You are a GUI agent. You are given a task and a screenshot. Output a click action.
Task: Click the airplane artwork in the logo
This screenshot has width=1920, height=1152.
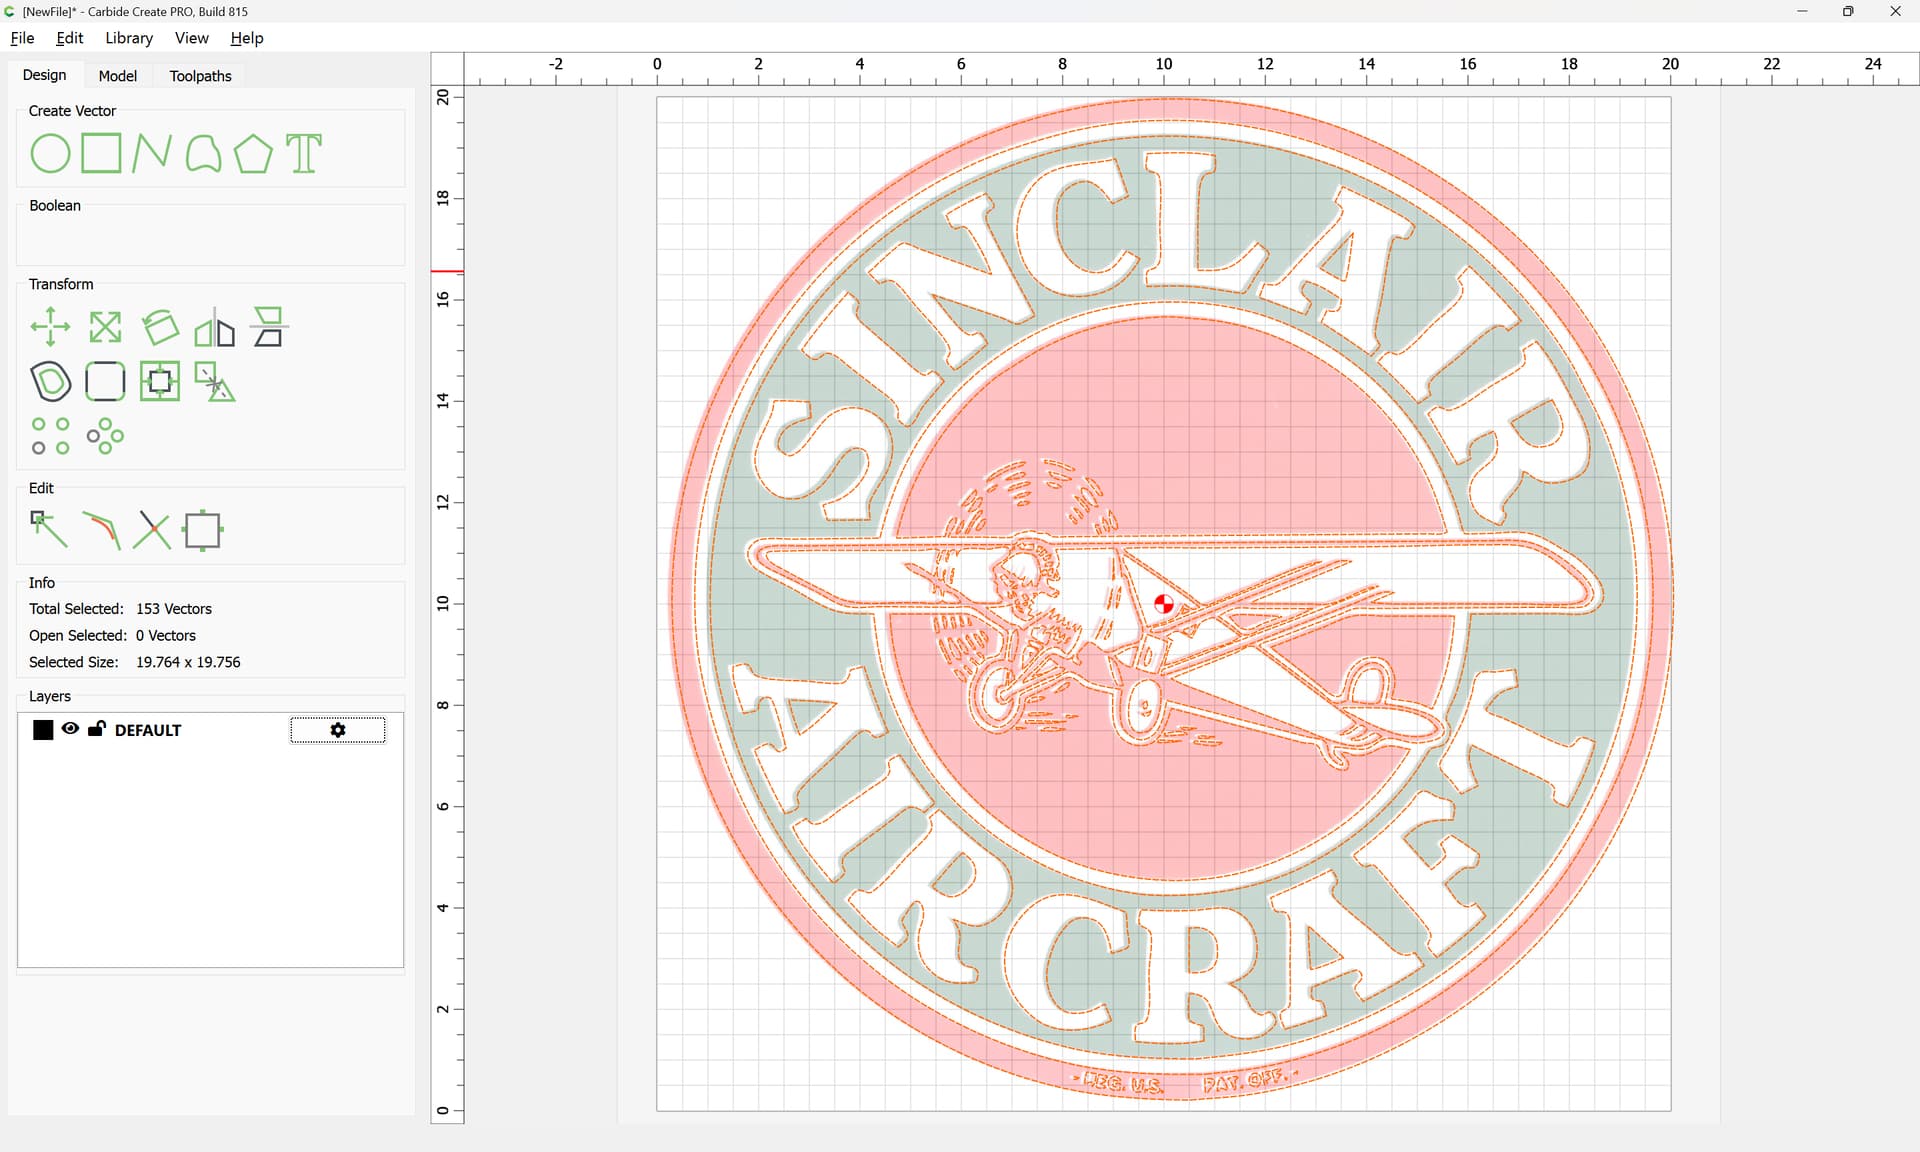click(x=1175, y=615)
